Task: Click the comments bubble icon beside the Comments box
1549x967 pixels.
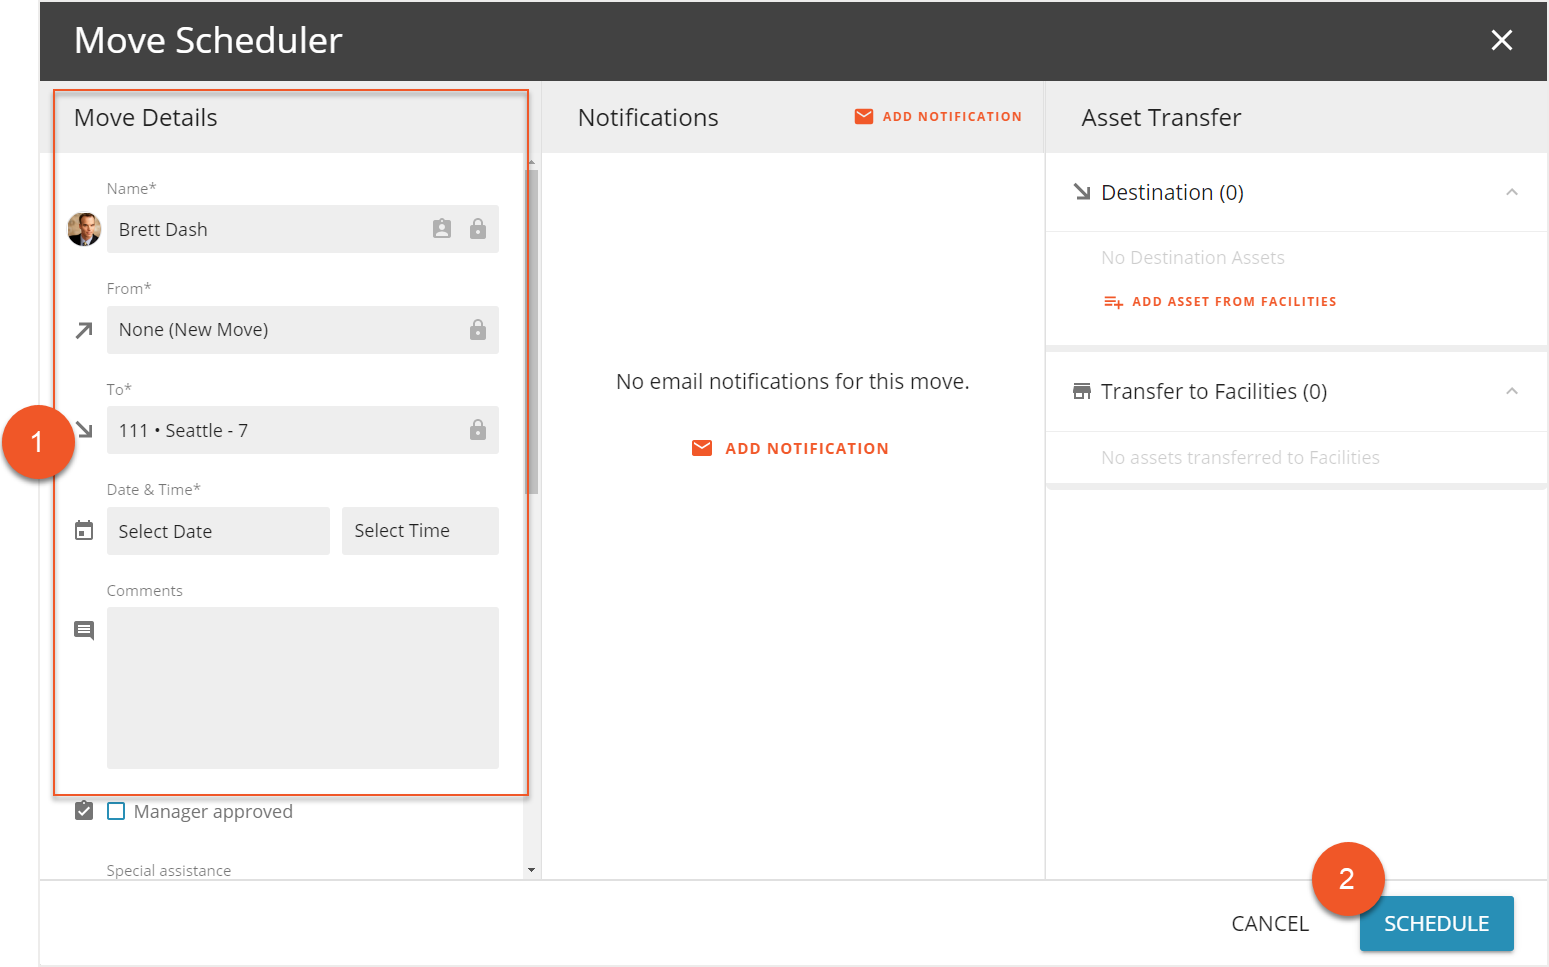Action: point(83,629)
